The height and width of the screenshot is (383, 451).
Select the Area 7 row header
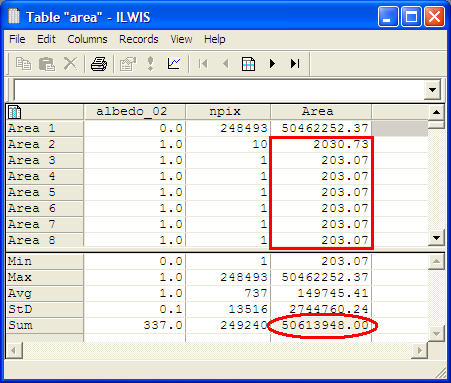(x=45, y=224)
